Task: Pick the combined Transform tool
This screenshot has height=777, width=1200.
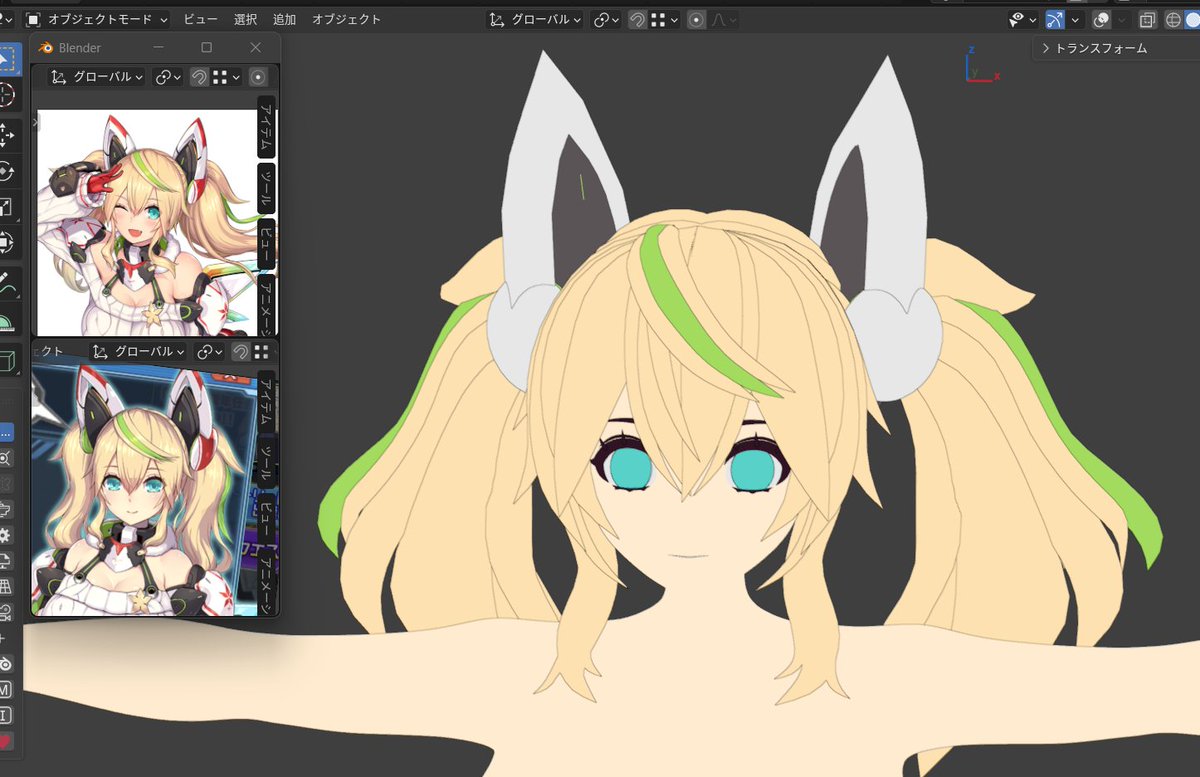Action: [x=8, y=242]
